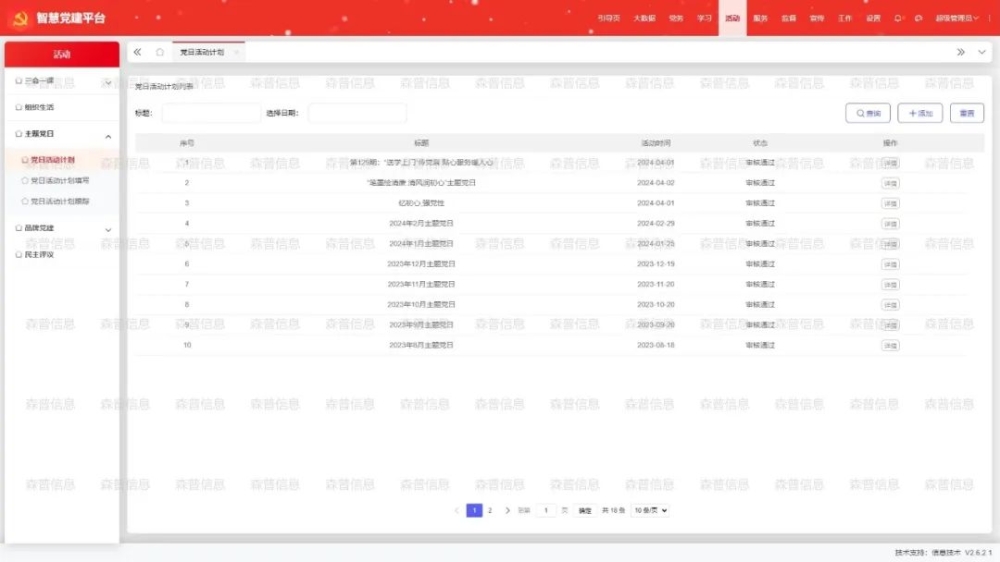Click the jump-to page number input

(546, 510)
